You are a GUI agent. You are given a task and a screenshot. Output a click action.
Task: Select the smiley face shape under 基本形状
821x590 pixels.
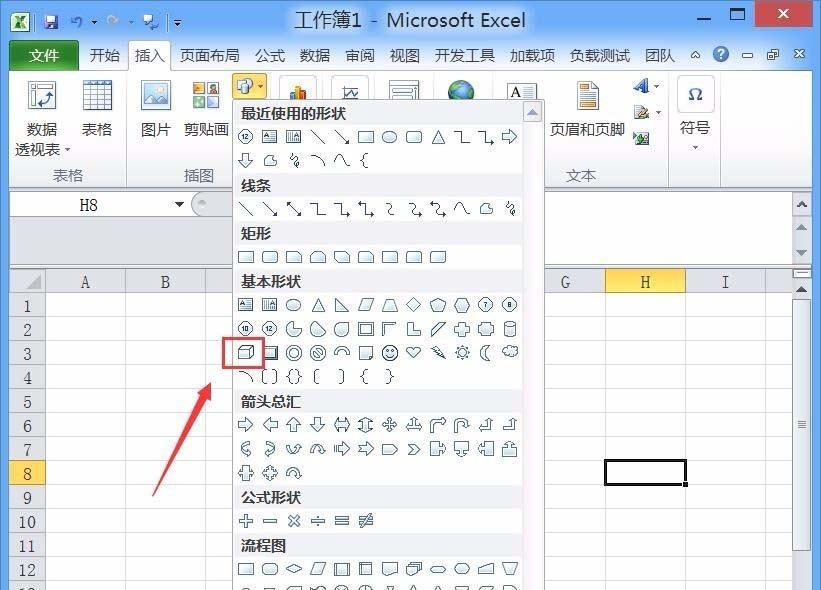(390, 353)
